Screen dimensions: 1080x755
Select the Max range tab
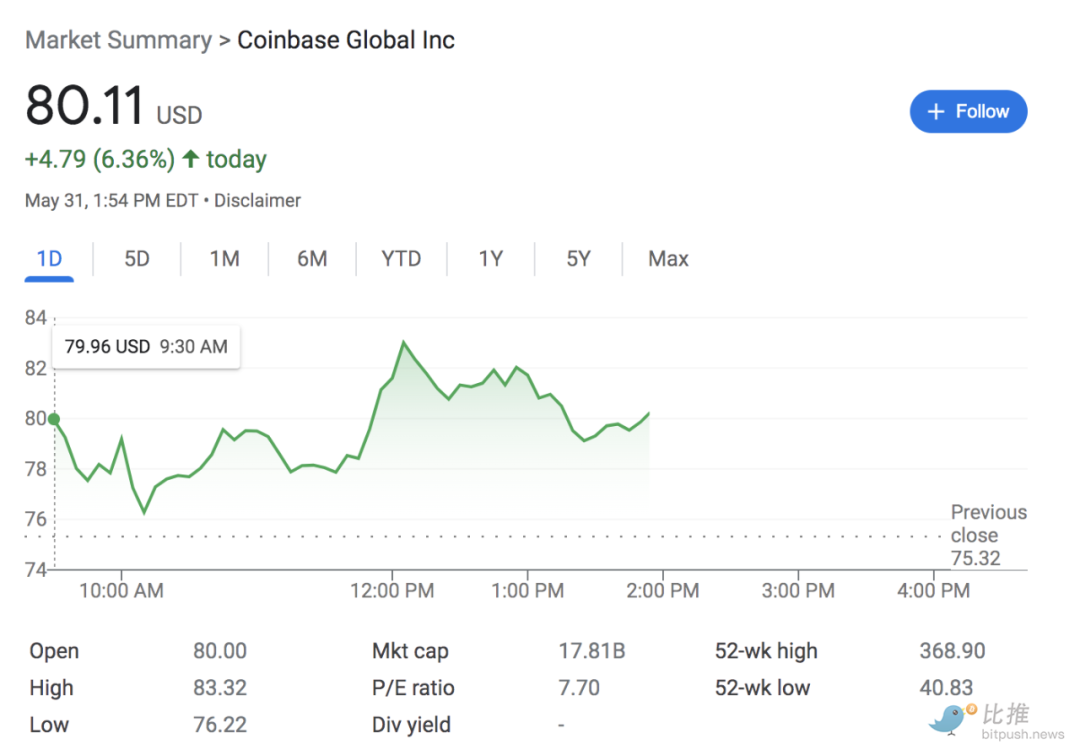tap(668, 259)
